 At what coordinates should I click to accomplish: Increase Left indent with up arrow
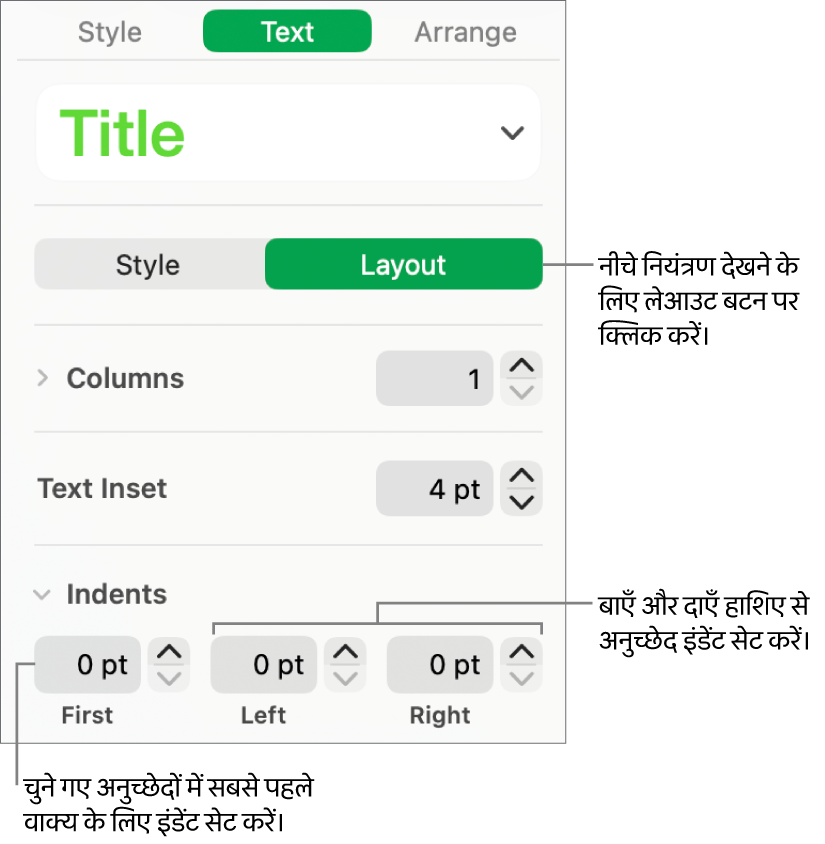coord(345,652)
